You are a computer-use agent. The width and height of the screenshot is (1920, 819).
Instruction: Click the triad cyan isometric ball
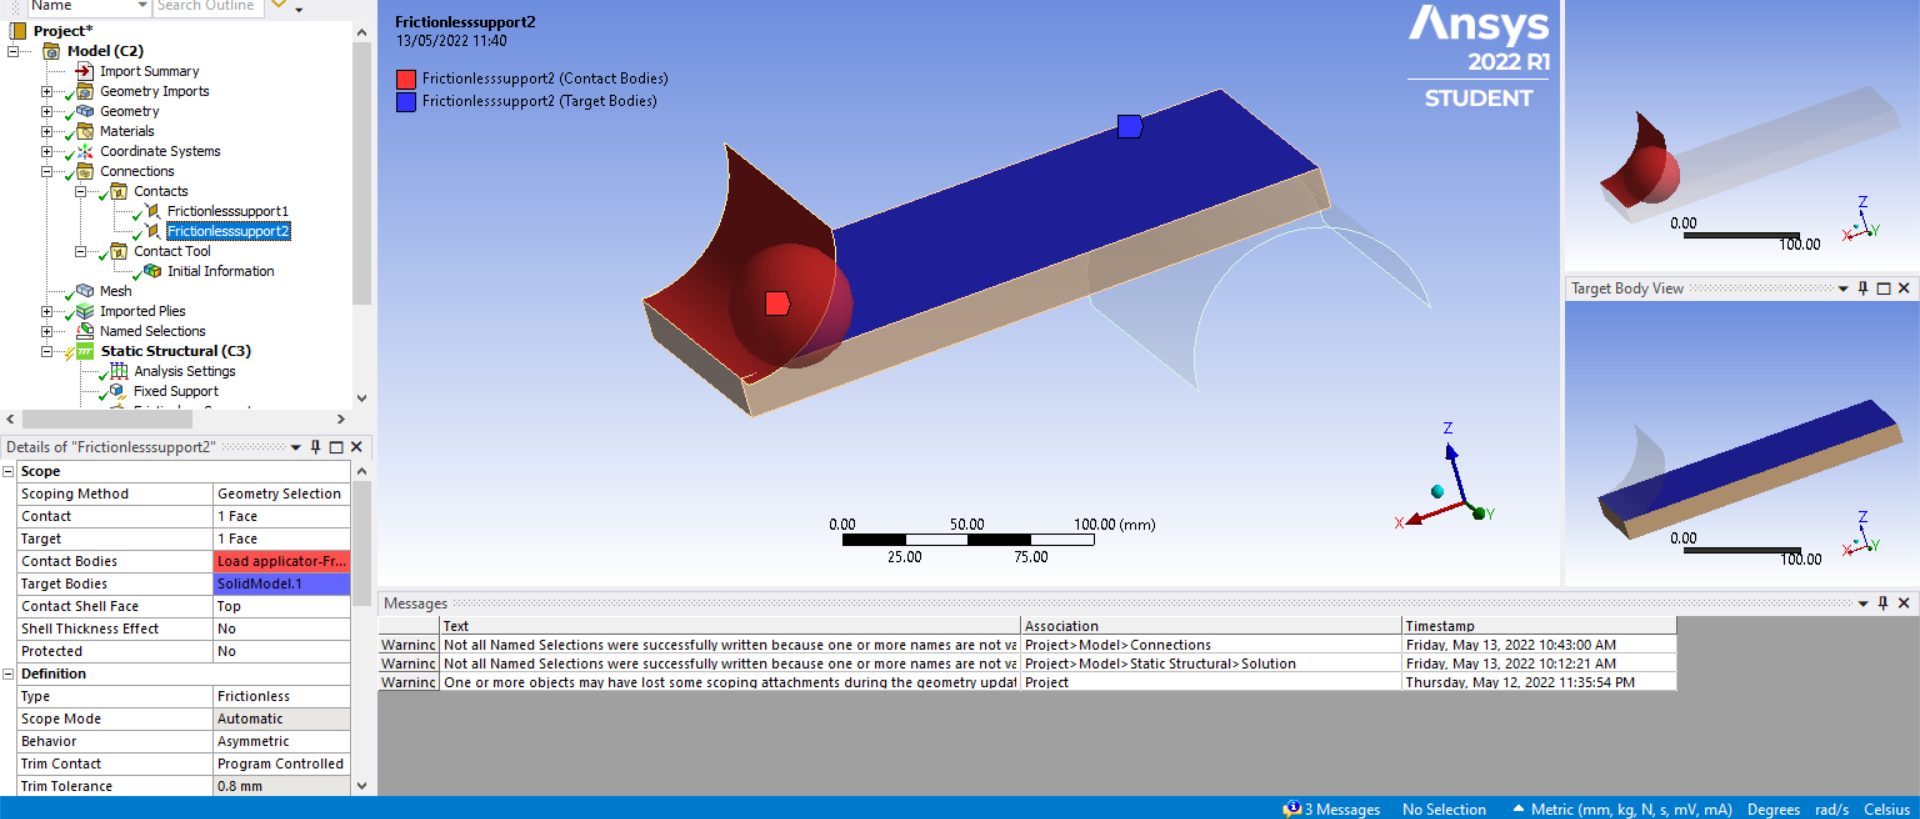coord(1437,491)
